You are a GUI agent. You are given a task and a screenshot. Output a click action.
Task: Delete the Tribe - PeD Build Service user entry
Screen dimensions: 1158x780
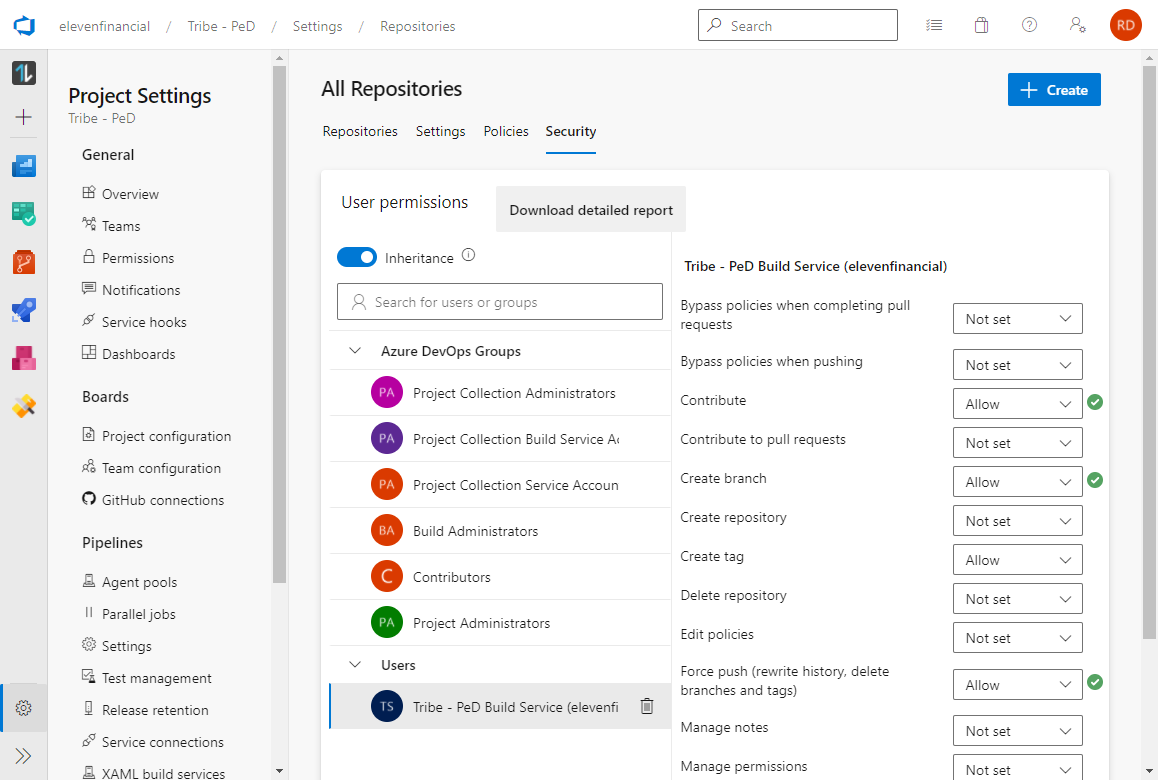point(647,706)
